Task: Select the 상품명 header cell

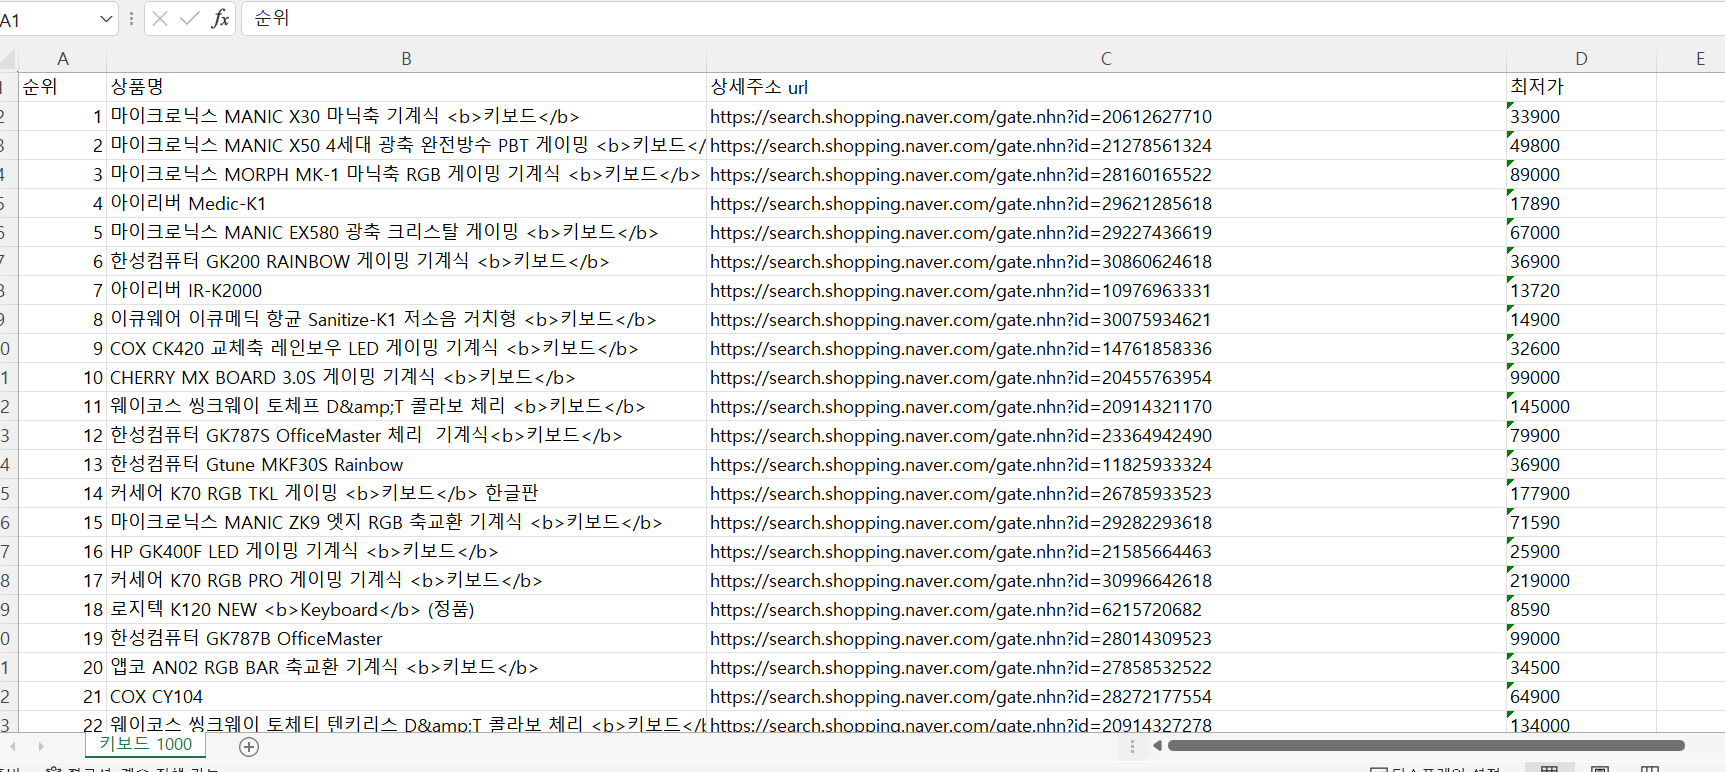Action: pyautogui.click(x=406, y=87)
